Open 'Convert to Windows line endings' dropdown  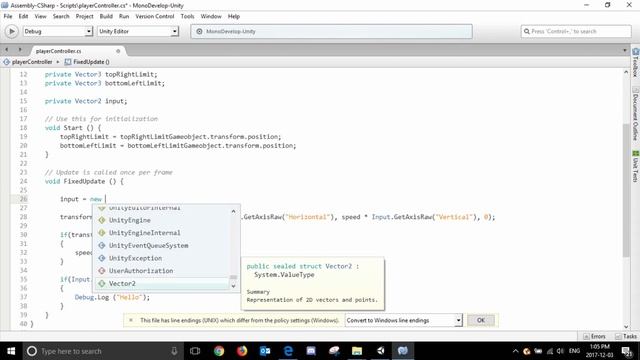[403, 320]
